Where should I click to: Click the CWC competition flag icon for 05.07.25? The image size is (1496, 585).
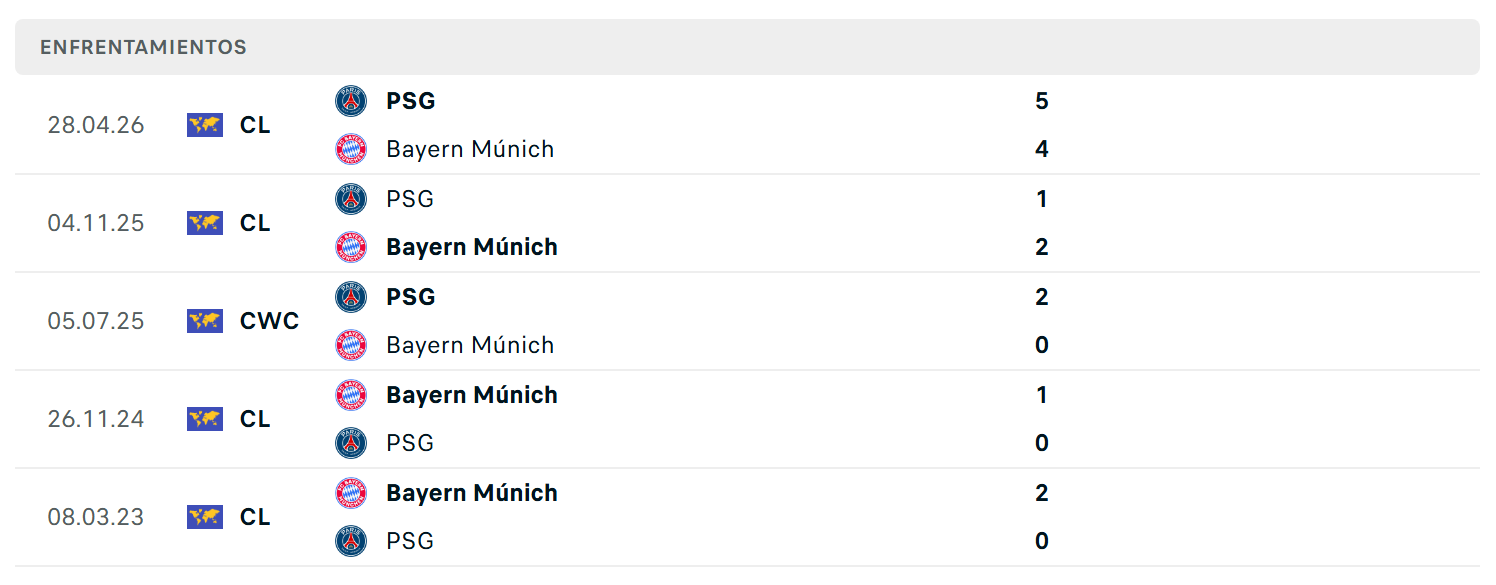(x=205, y=321)
